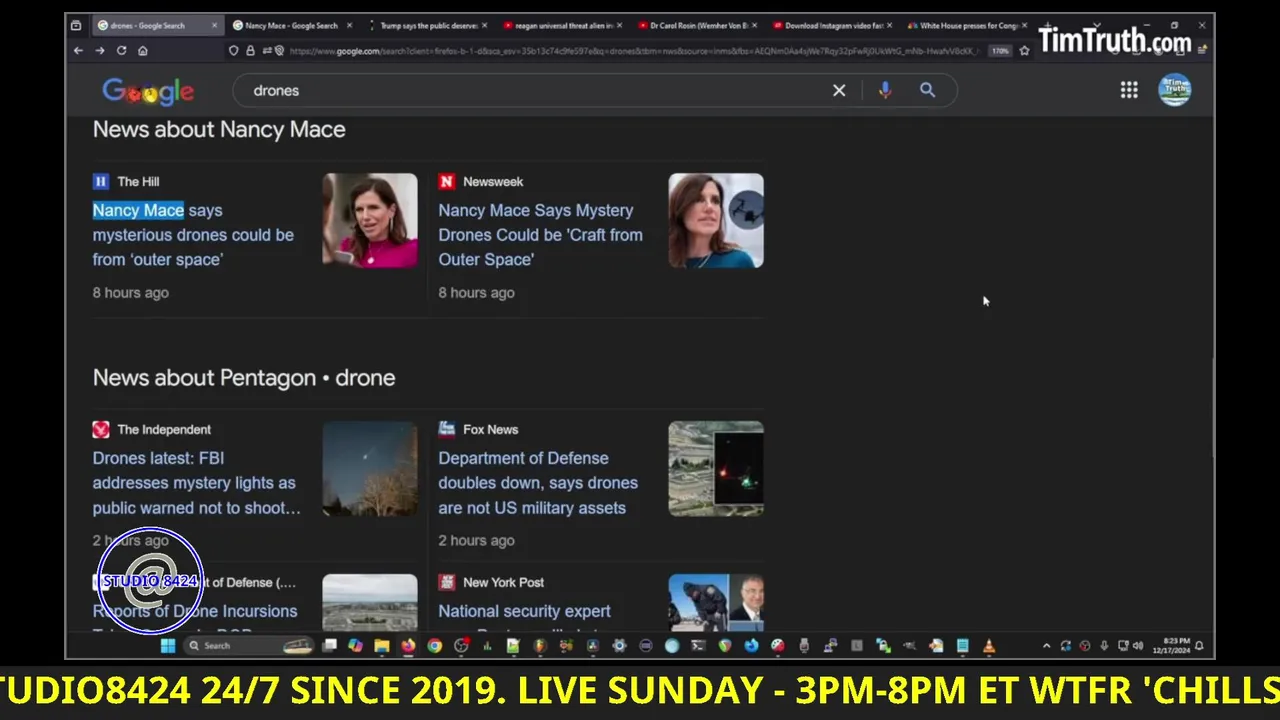This screenshot has width=1280, height=720.
Task: Reload the page with the refresh icon
Action: 121,50
